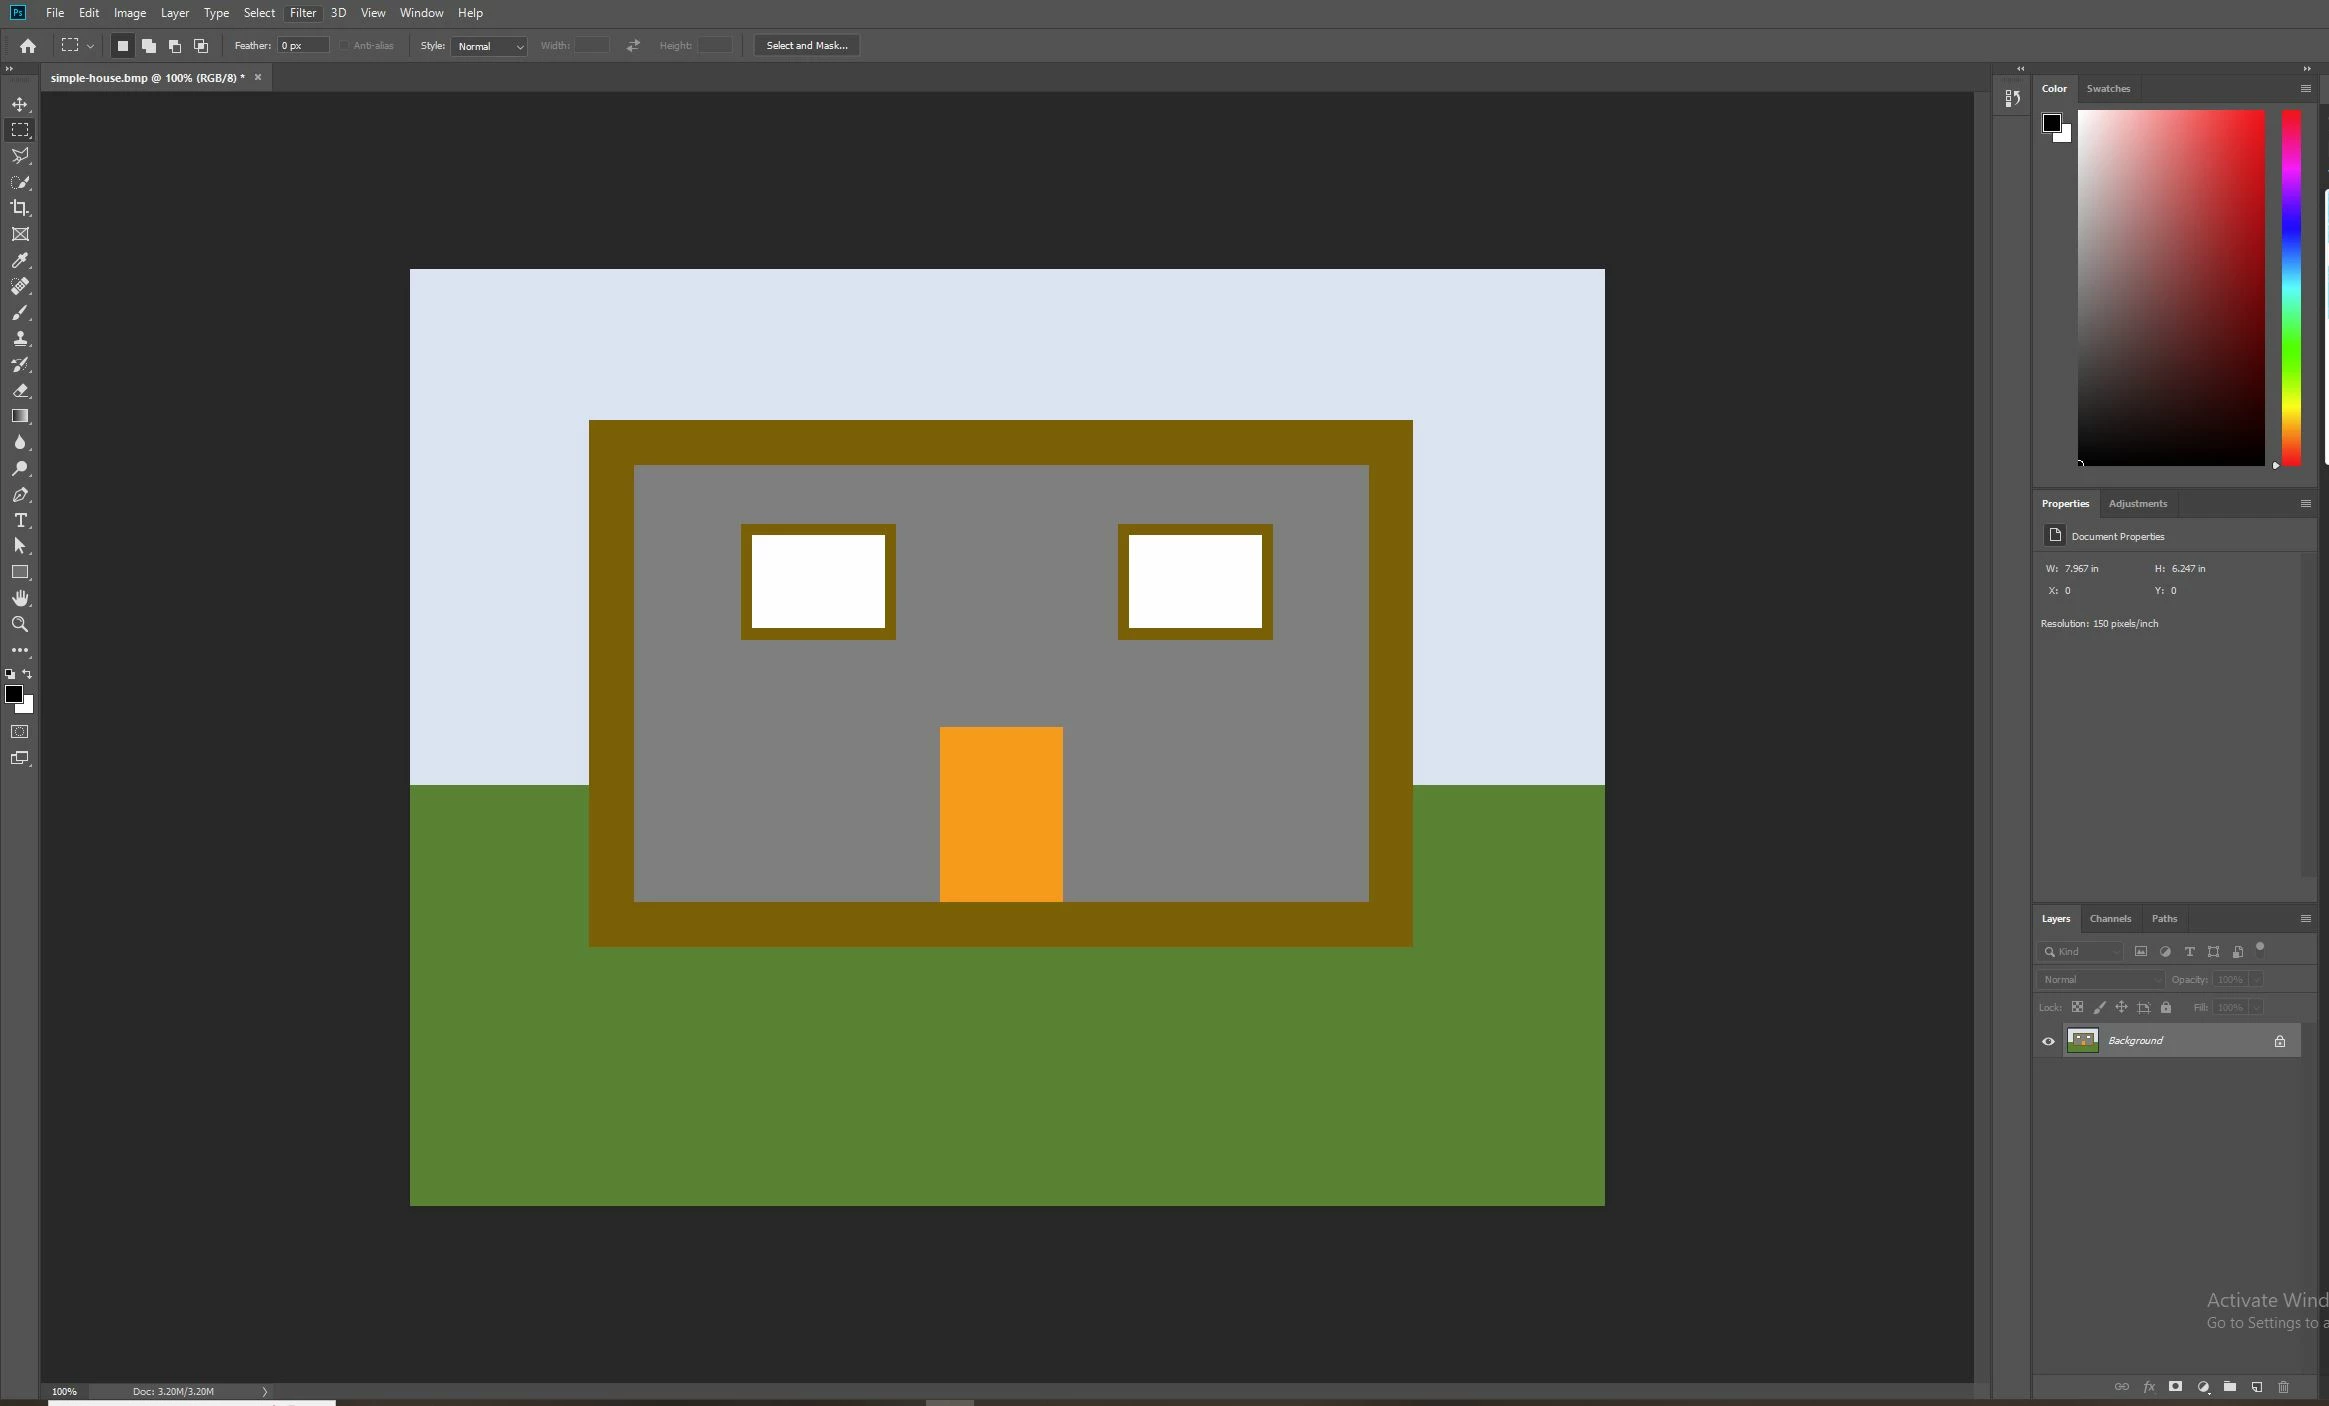This screenshot has height=1406, width=2329.
Task: Toggle Quick Mask mode
Action: click(x=20, y=732)
